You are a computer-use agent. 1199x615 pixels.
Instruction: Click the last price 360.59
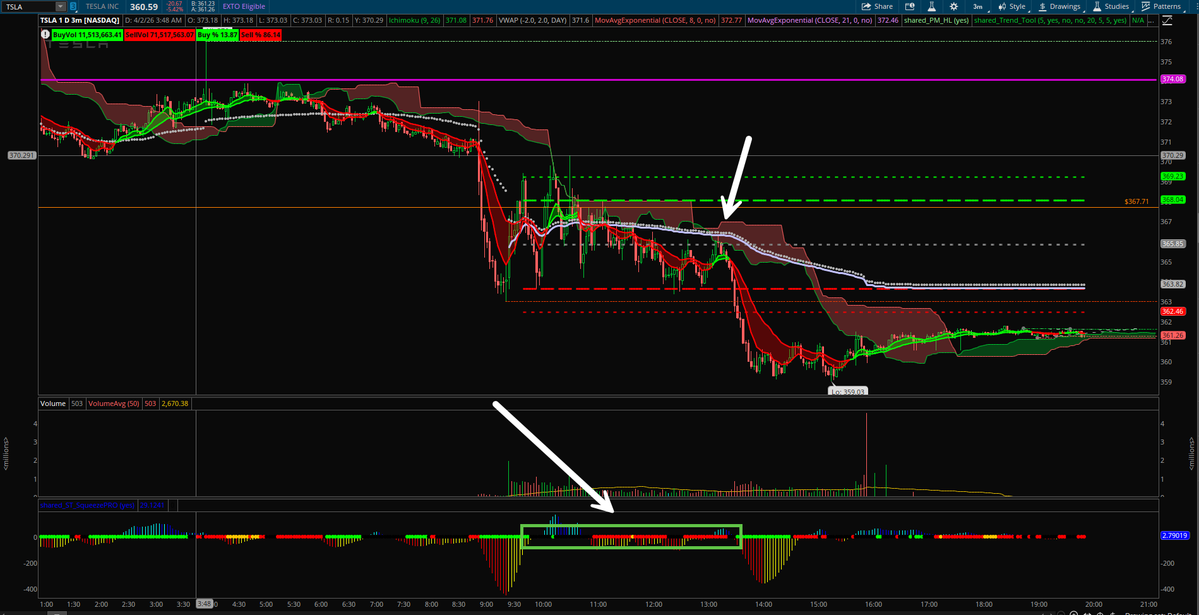144,6
